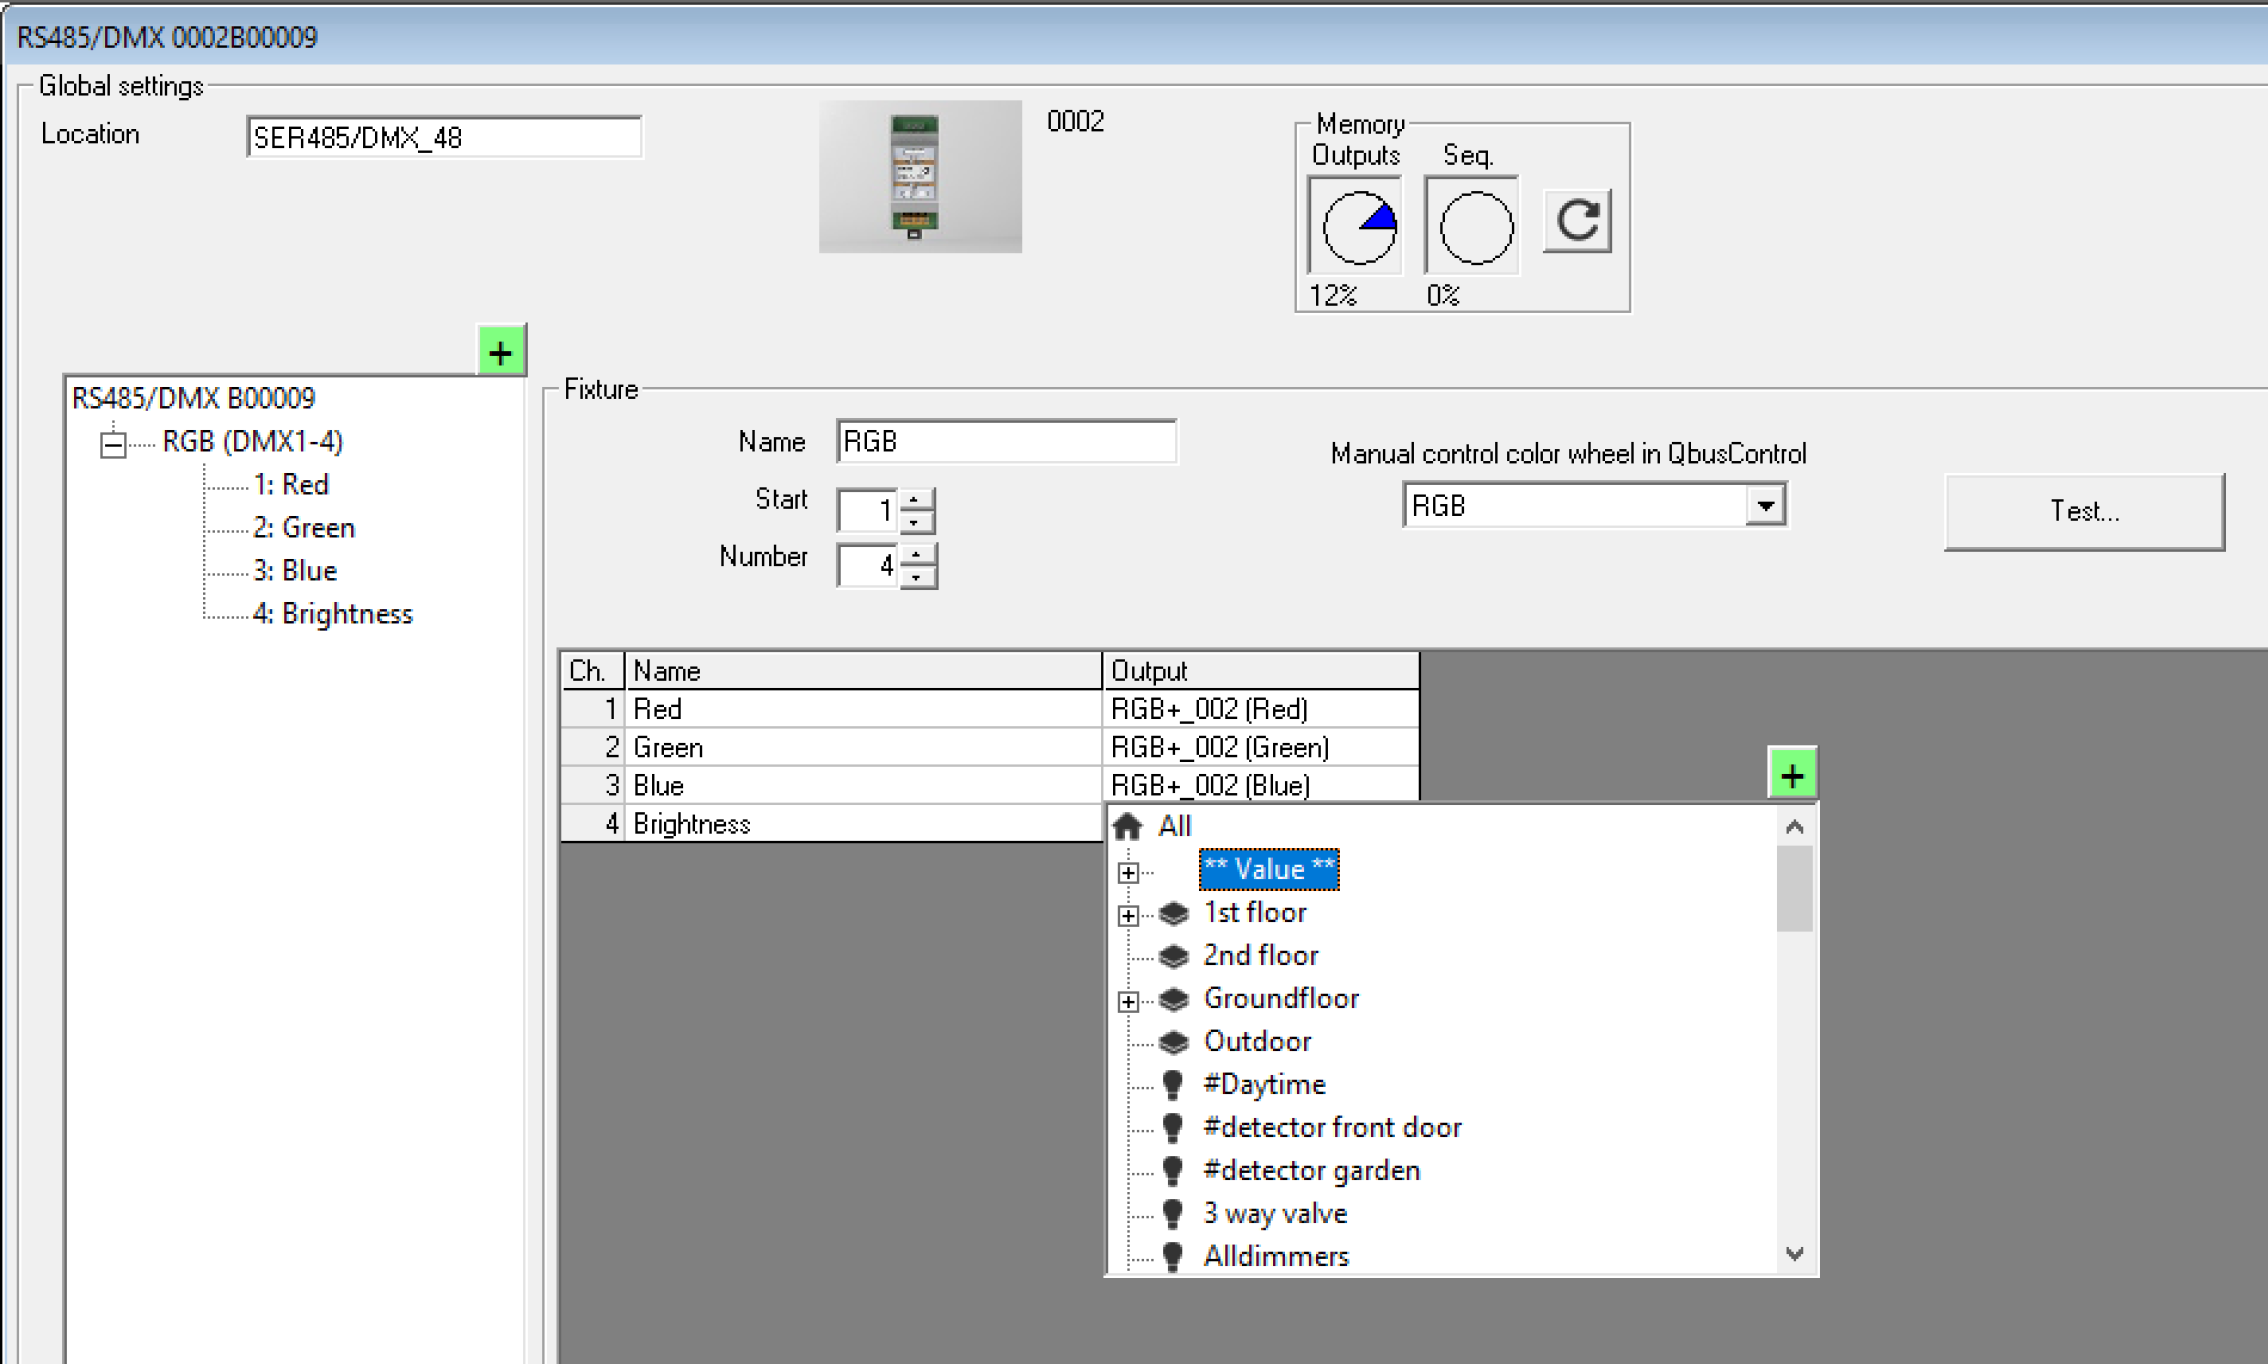Choose 2nd floor in the output list

(1261, 955)
